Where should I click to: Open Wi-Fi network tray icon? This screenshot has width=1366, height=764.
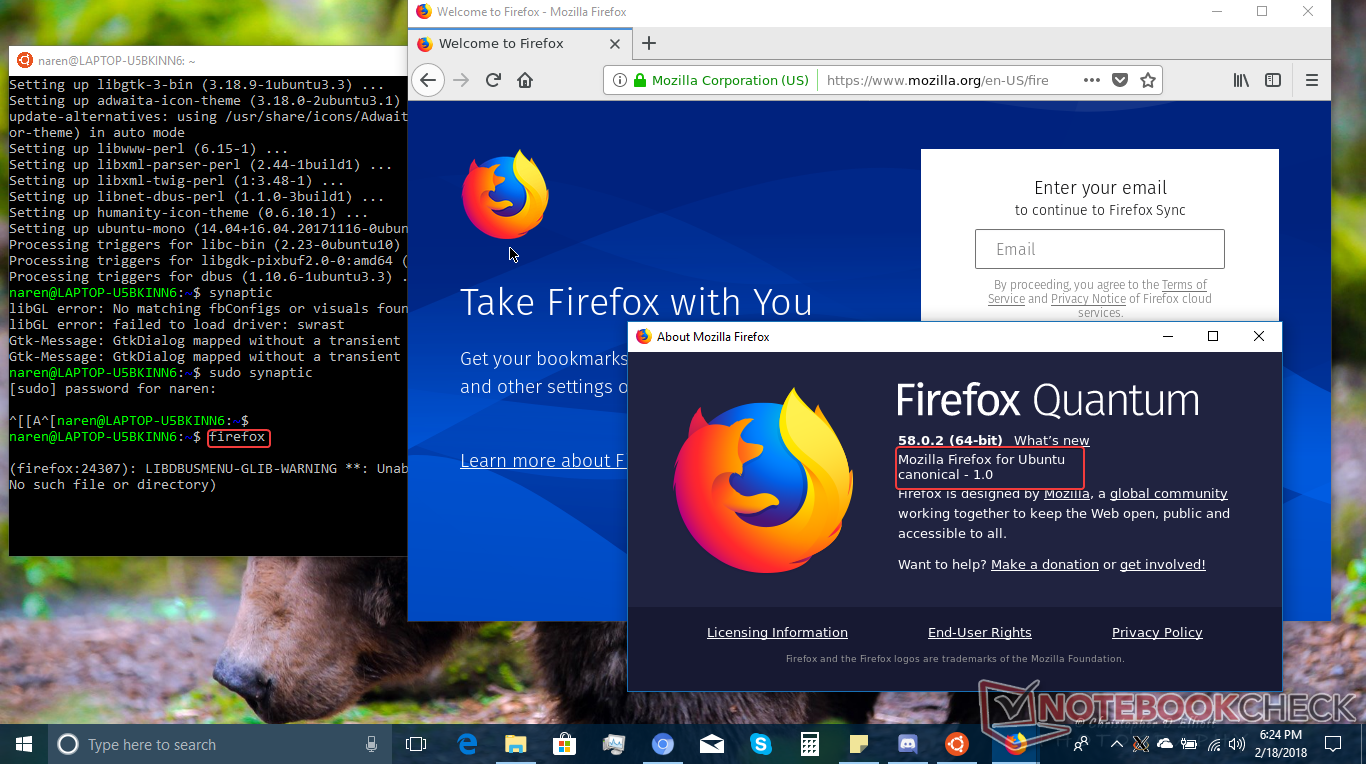(x=1214, y=744)
